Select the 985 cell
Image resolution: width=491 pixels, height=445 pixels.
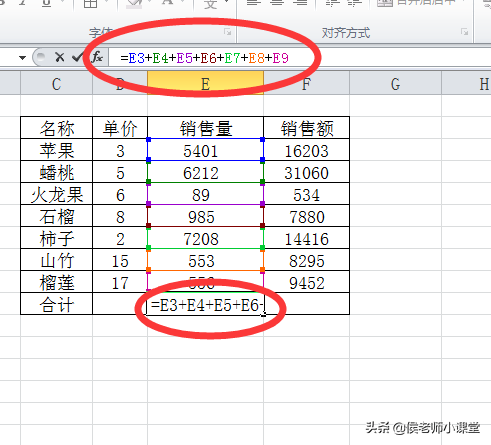[205, 216]
